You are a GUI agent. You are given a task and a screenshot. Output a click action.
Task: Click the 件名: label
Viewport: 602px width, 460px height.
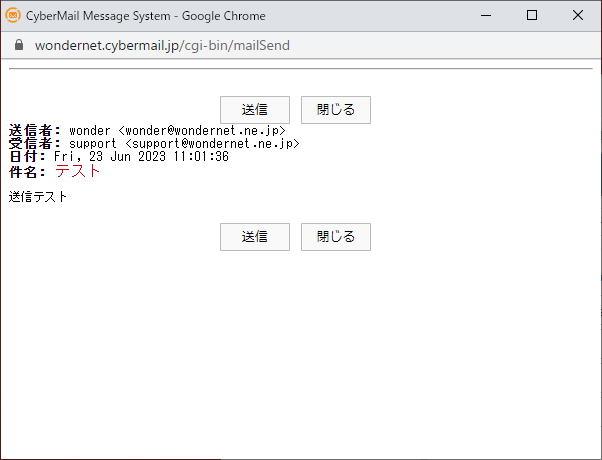point(27,172)
